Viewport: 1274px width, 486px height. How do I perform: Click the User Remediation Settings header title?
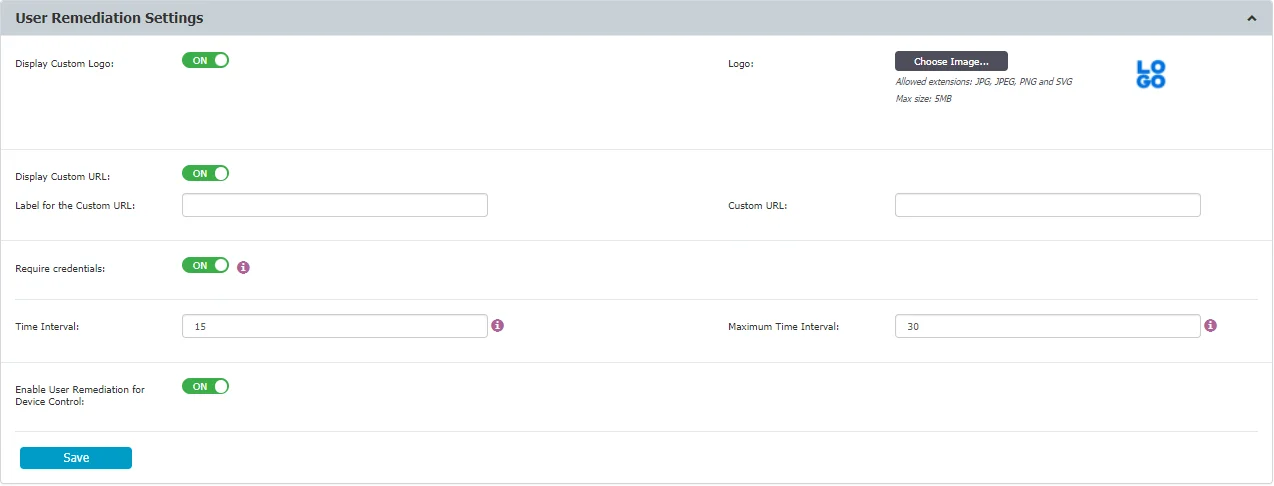click(x=109, y=18)
